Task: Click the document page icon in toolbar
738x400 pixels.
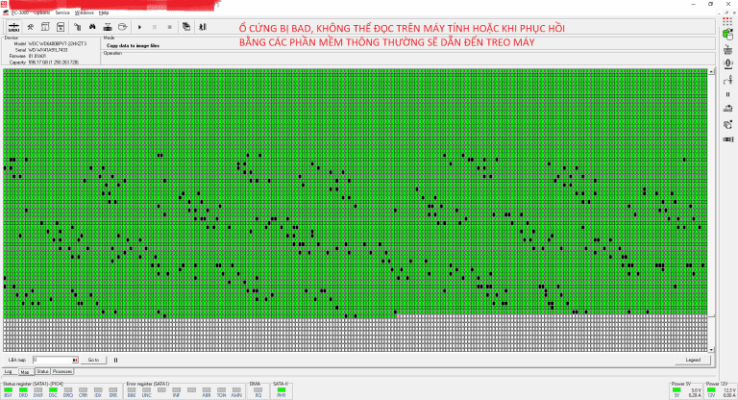Action: (x=45, y=27)
